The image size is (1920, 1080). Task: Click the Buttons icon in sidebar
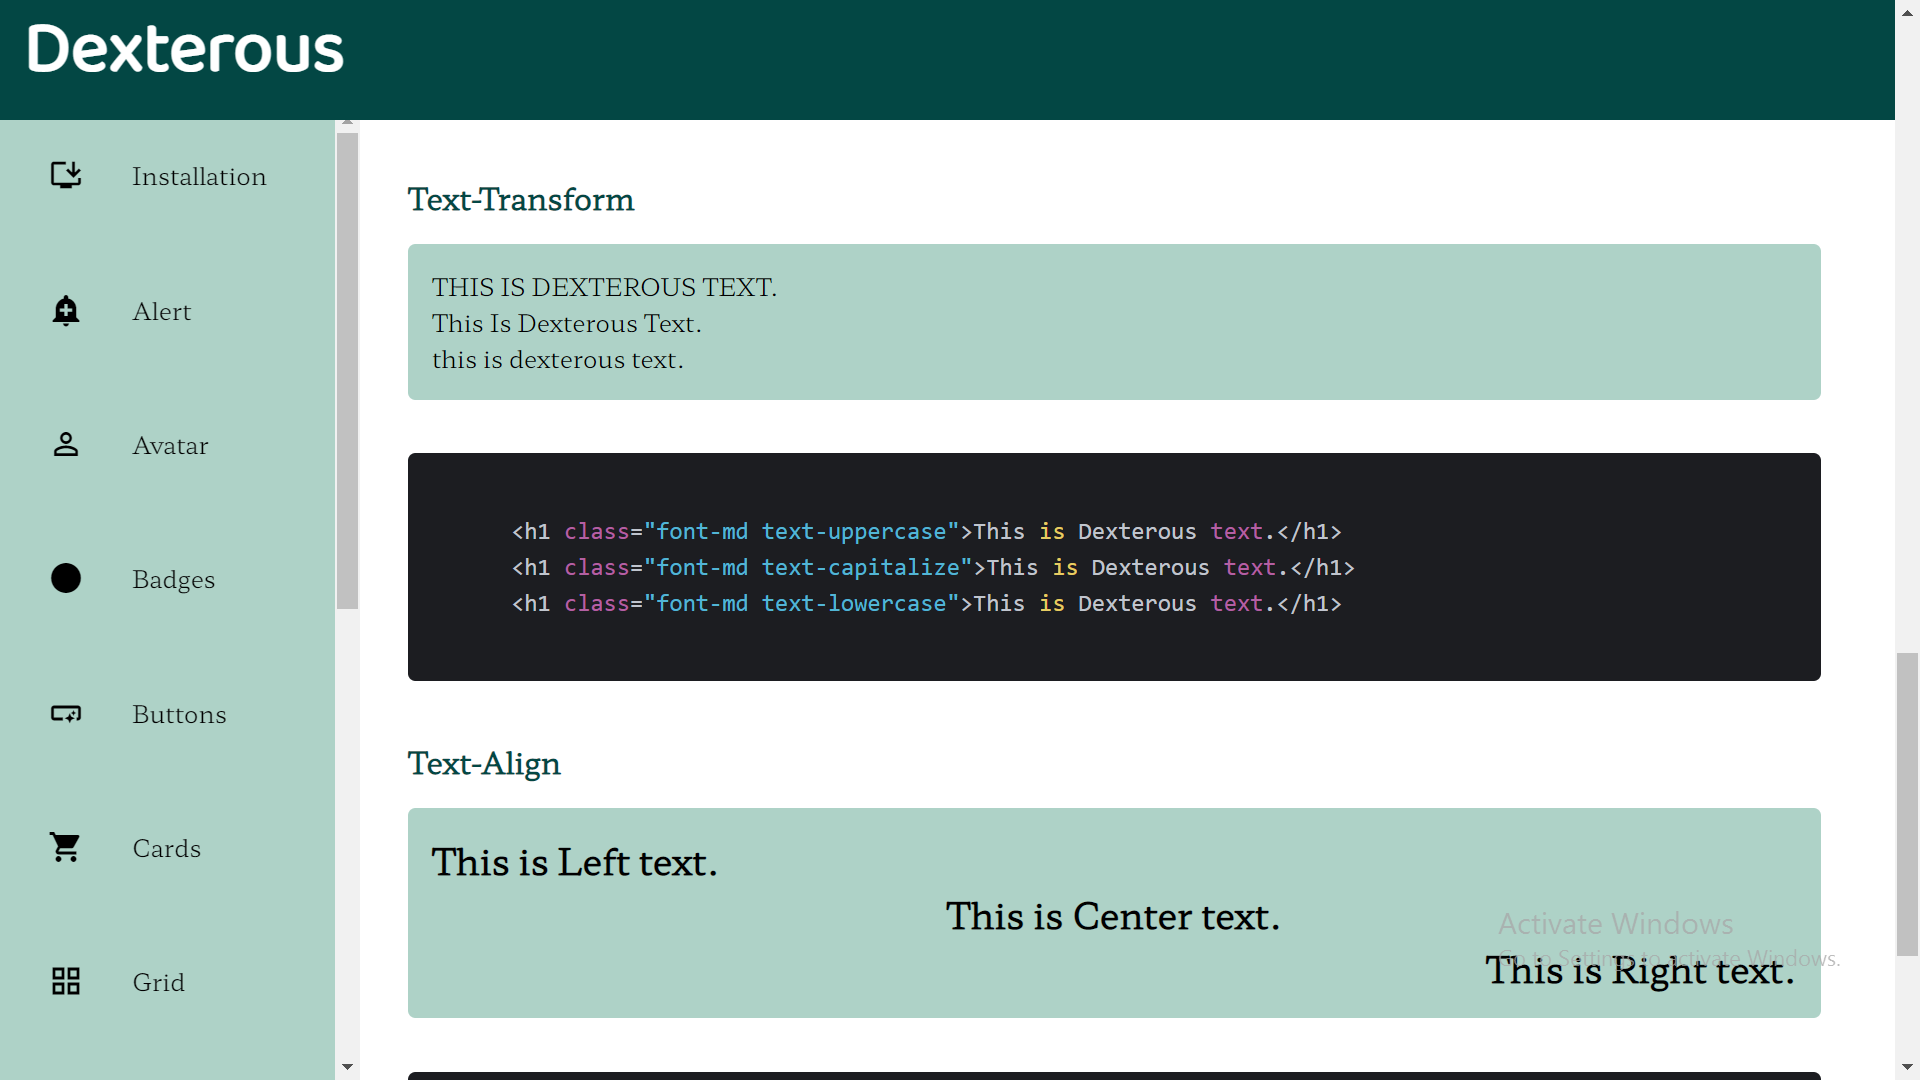[x=66, y=714]
